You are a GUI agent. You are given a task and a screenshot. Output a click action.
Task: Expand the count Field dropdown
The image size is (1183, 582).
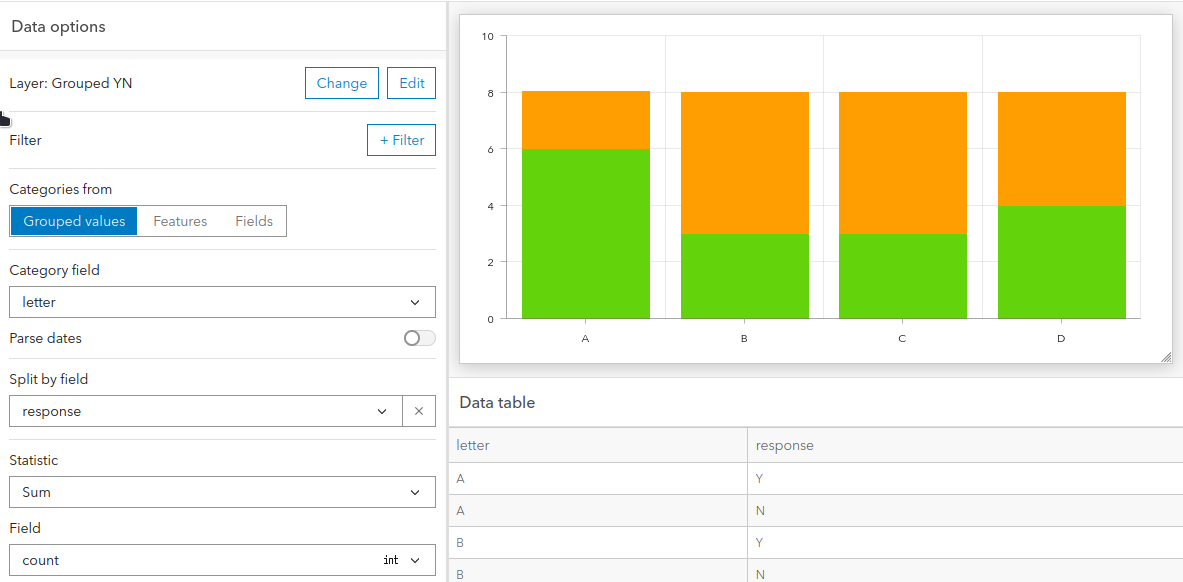click(222, 560)
